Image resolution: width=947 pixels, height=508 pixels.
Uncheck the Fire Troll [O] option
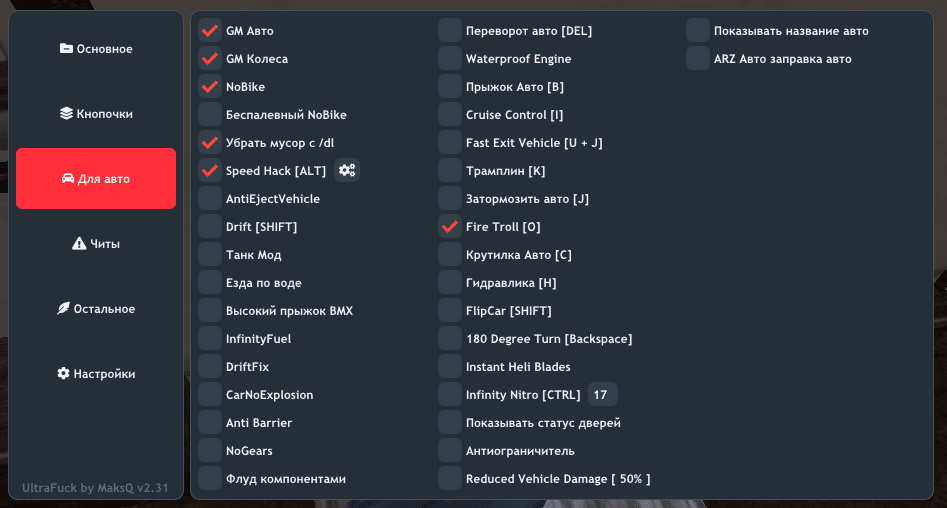[x=450, y=227]
